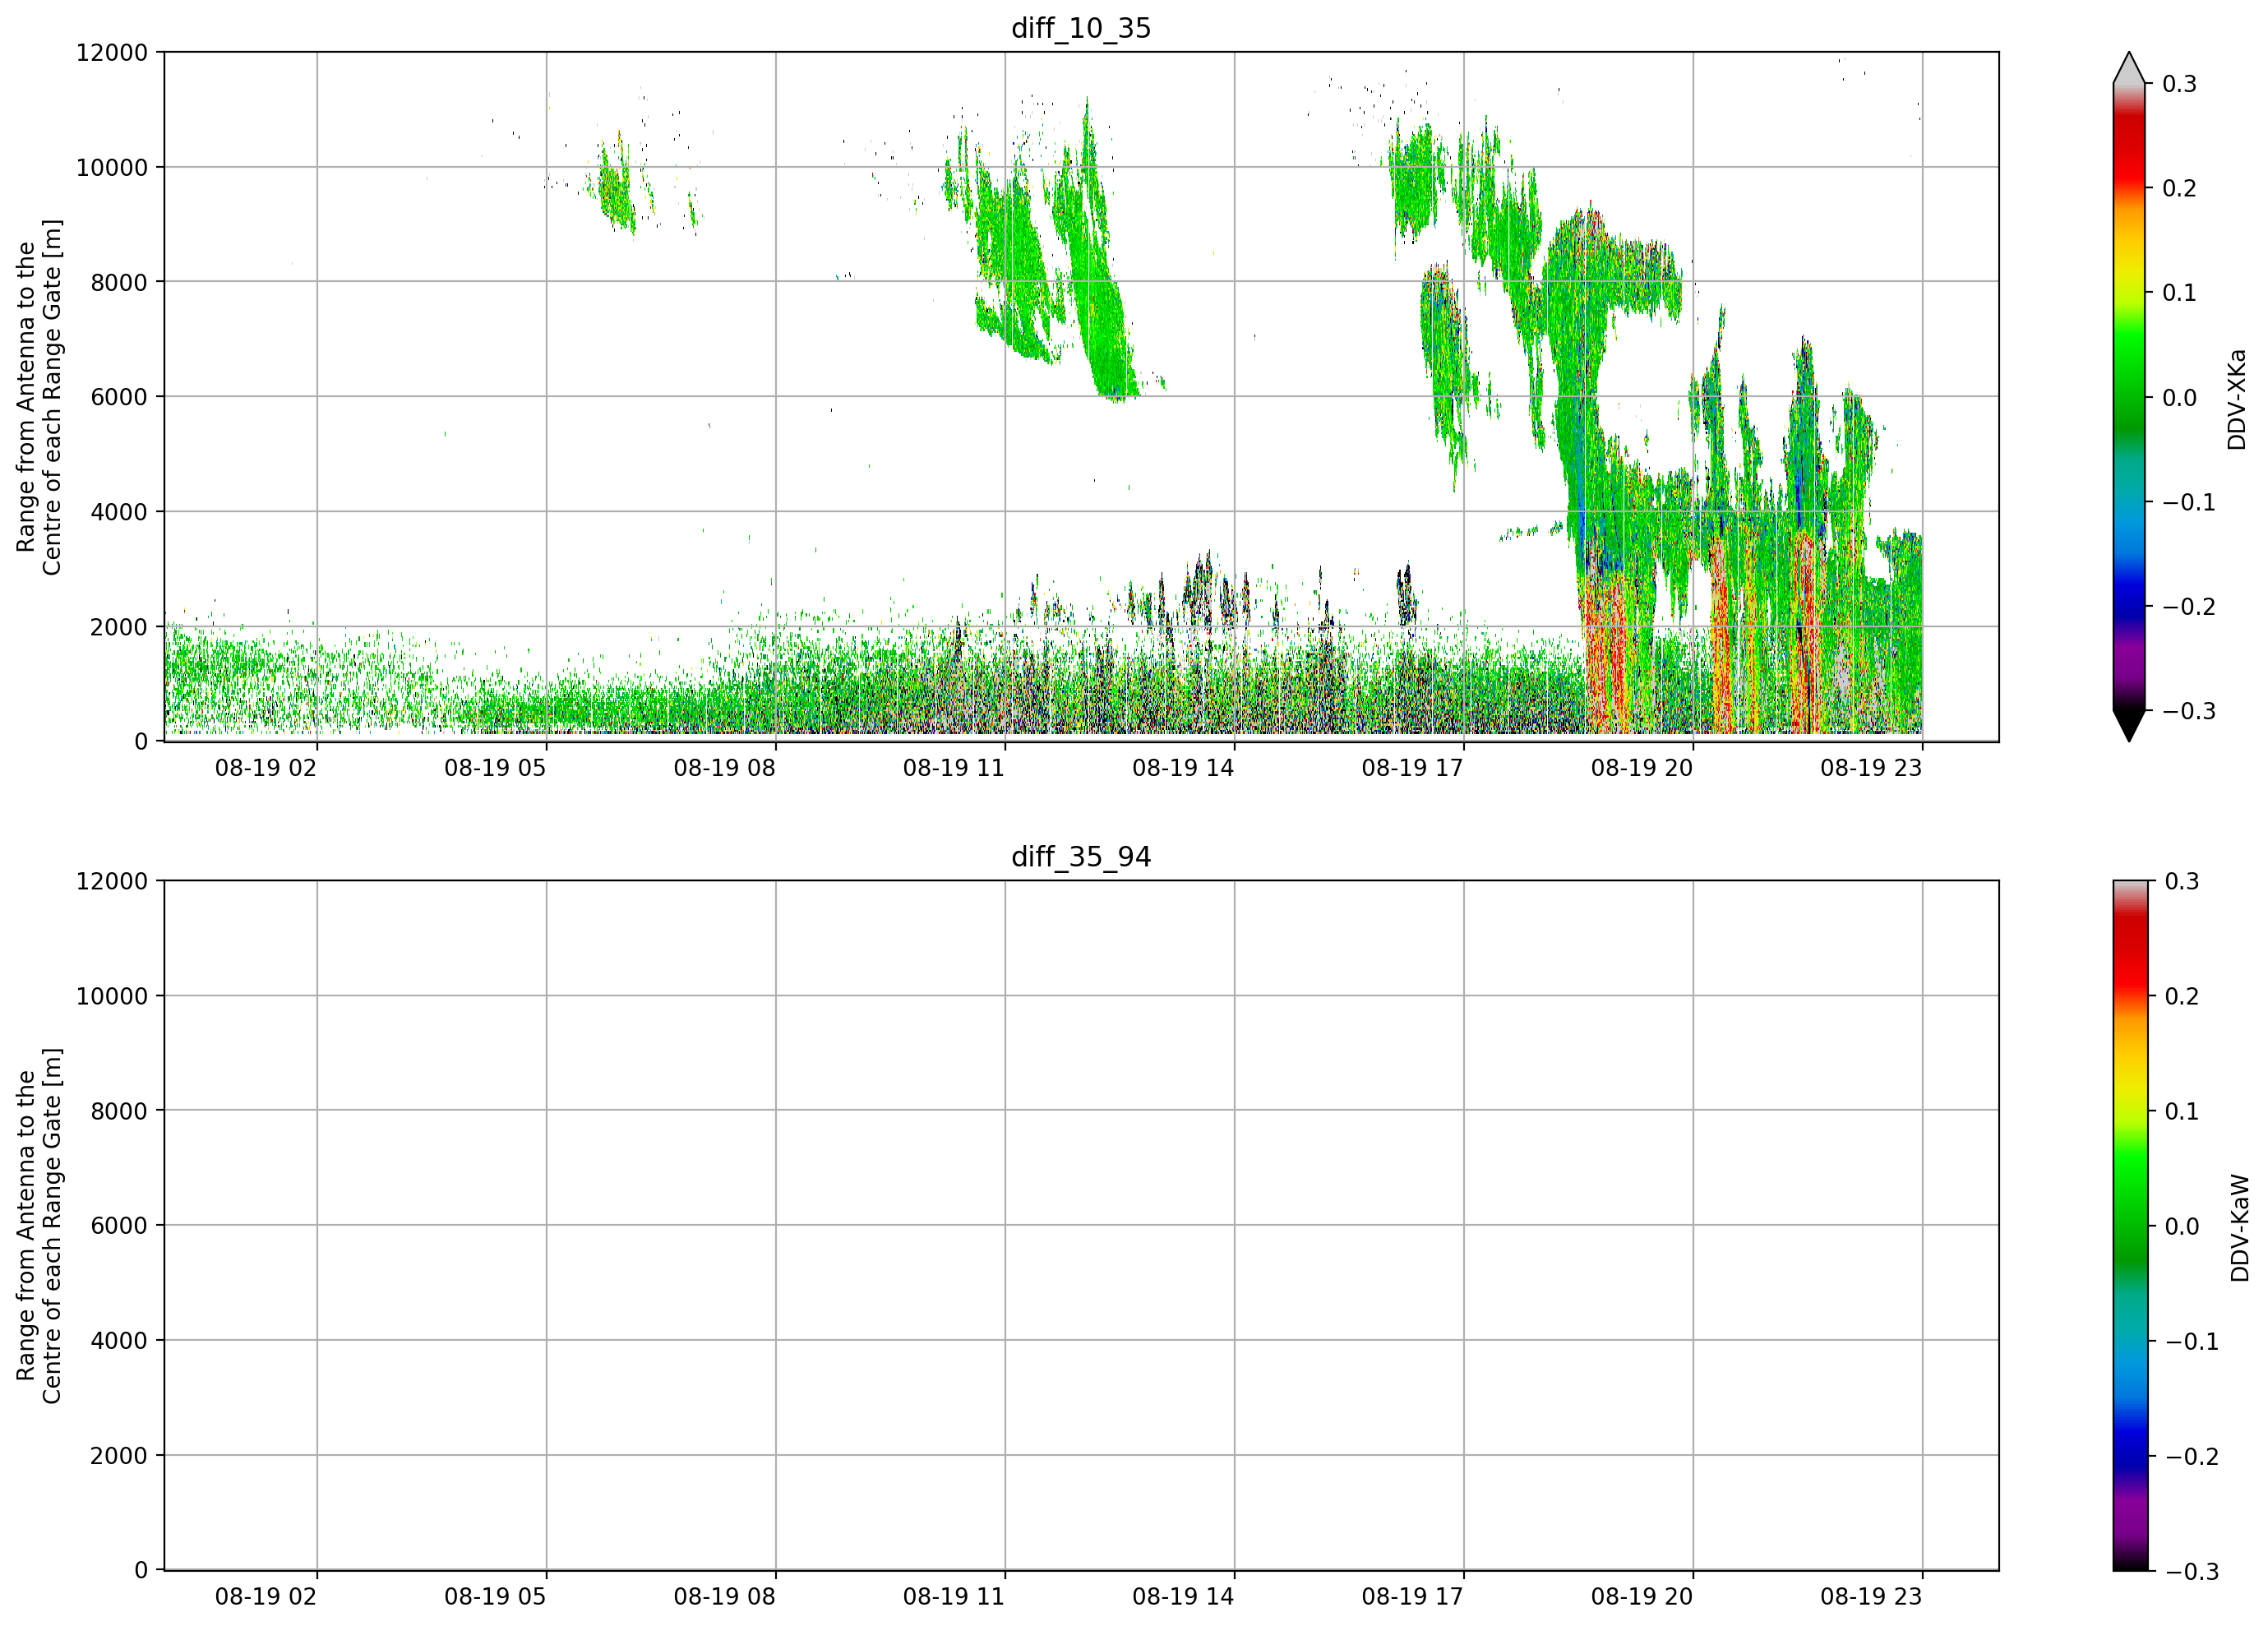This screenshot has height=1626, width=2268.
Task: Click the bottom colorbar's blue -0.2 region
Action: click(2129, 1456)
